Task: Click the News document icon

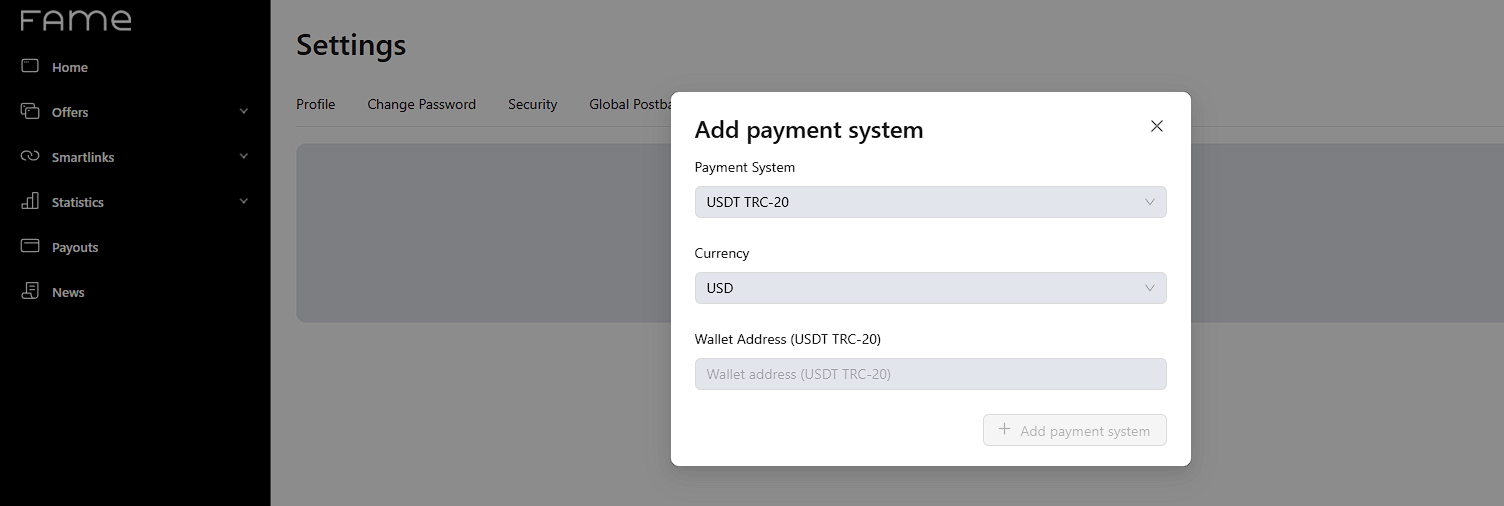Action: click(30, 291)
